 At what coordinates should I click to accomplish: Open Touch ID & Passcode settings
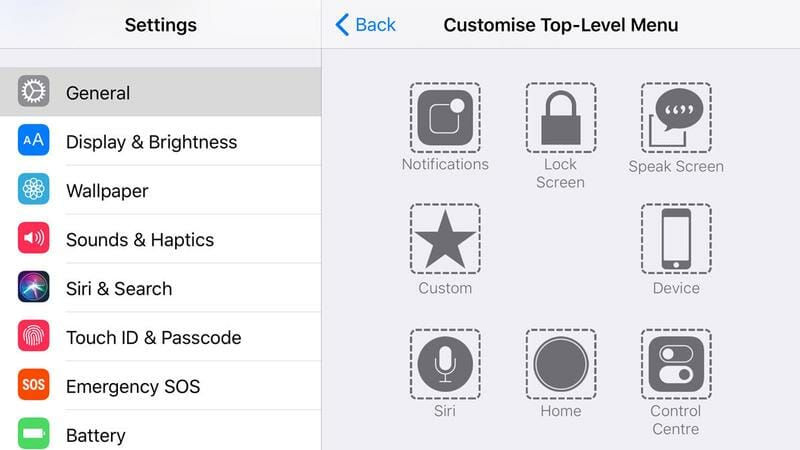point(161,337)
